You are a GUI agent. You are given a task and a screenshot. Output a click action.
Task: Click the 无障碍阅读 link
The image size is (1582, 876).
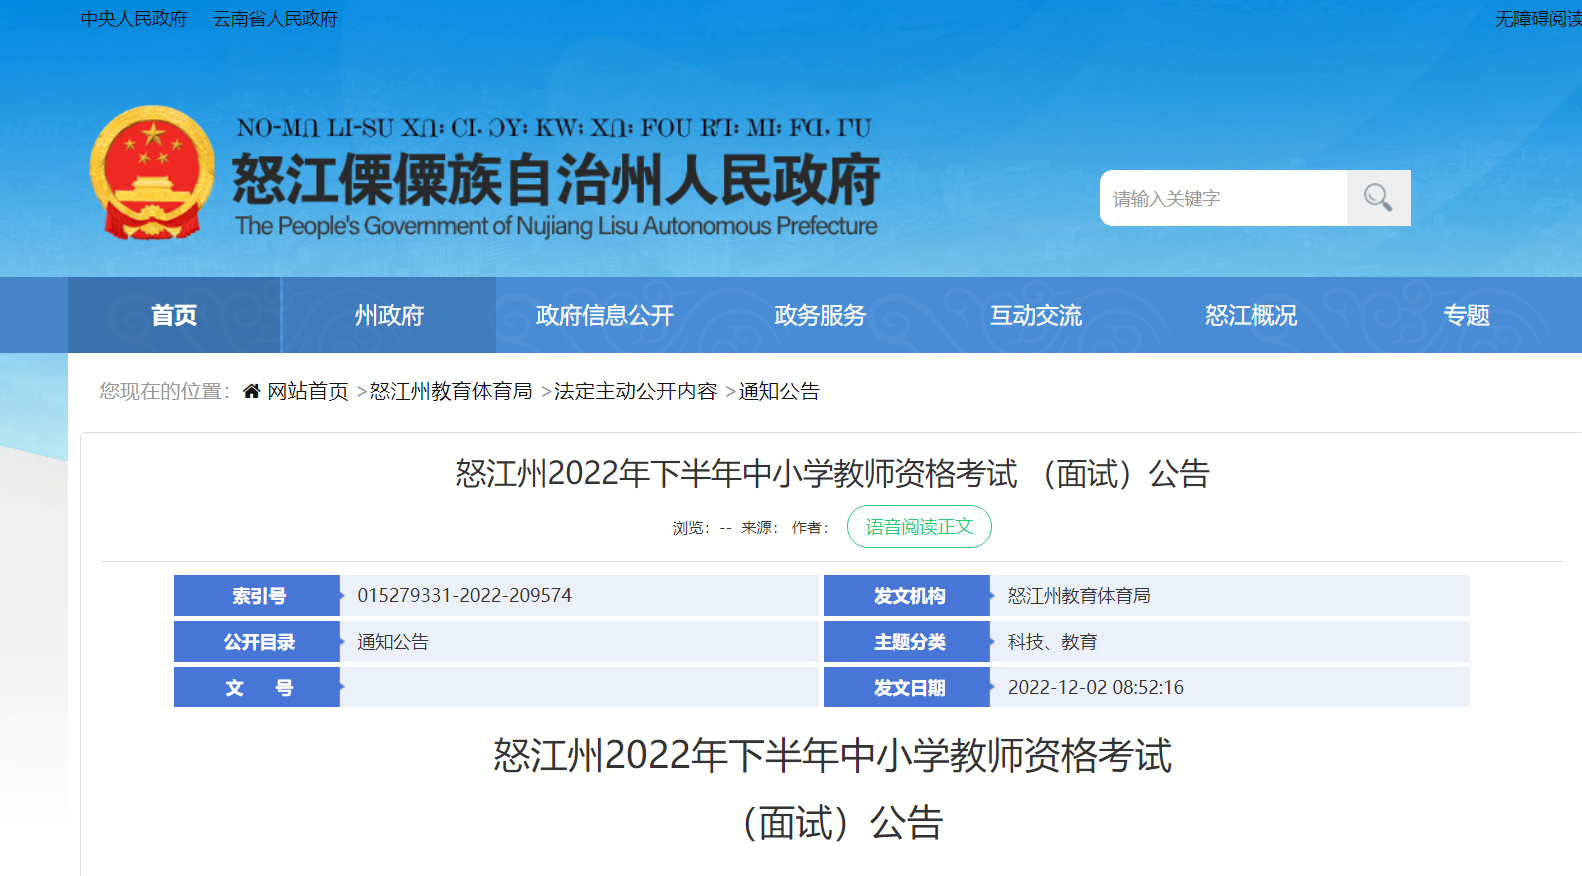click(x=1538, y=19)
